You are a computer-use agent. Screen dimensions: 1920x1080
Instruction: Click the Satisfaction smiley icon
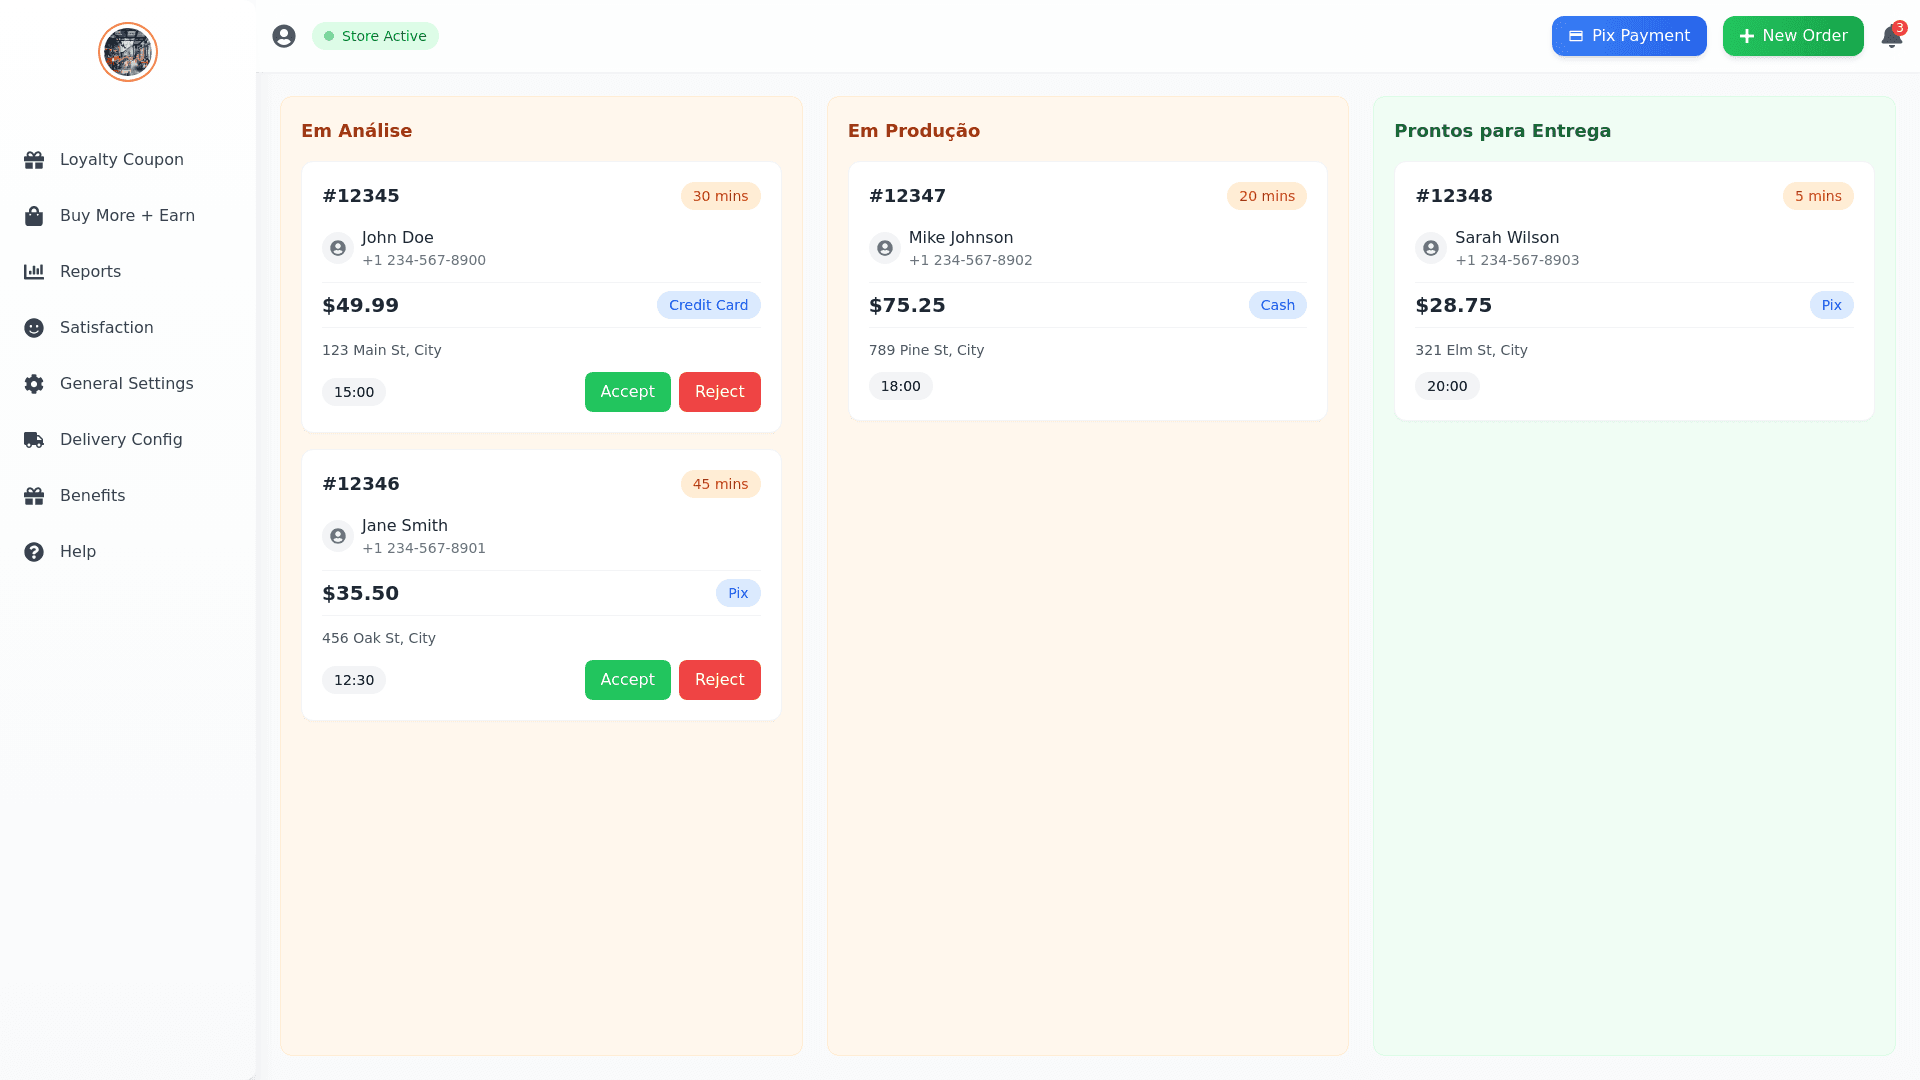click(34, 328)
